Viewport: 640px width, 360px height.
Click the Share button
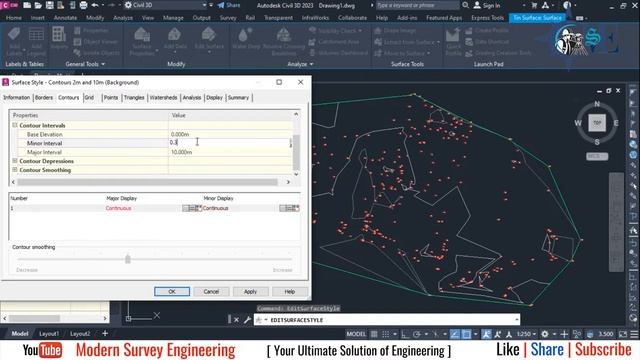tap(229, 5)
